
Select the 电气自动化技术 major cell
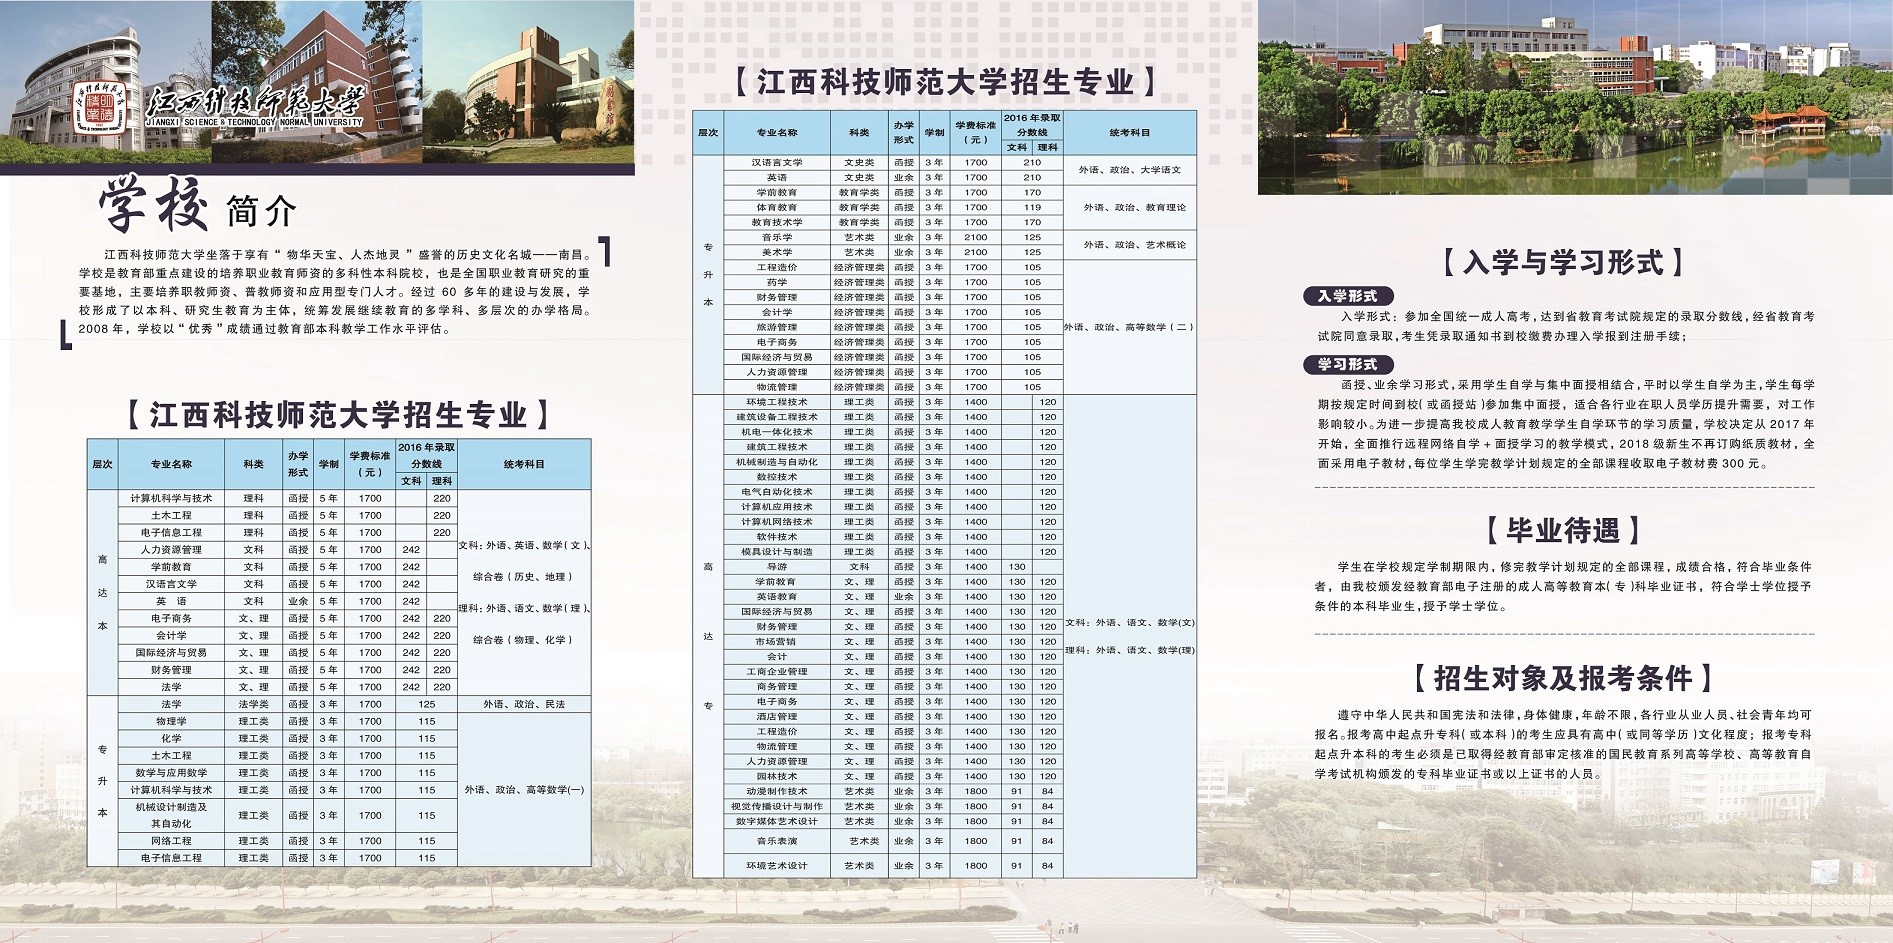pos(777,492)
